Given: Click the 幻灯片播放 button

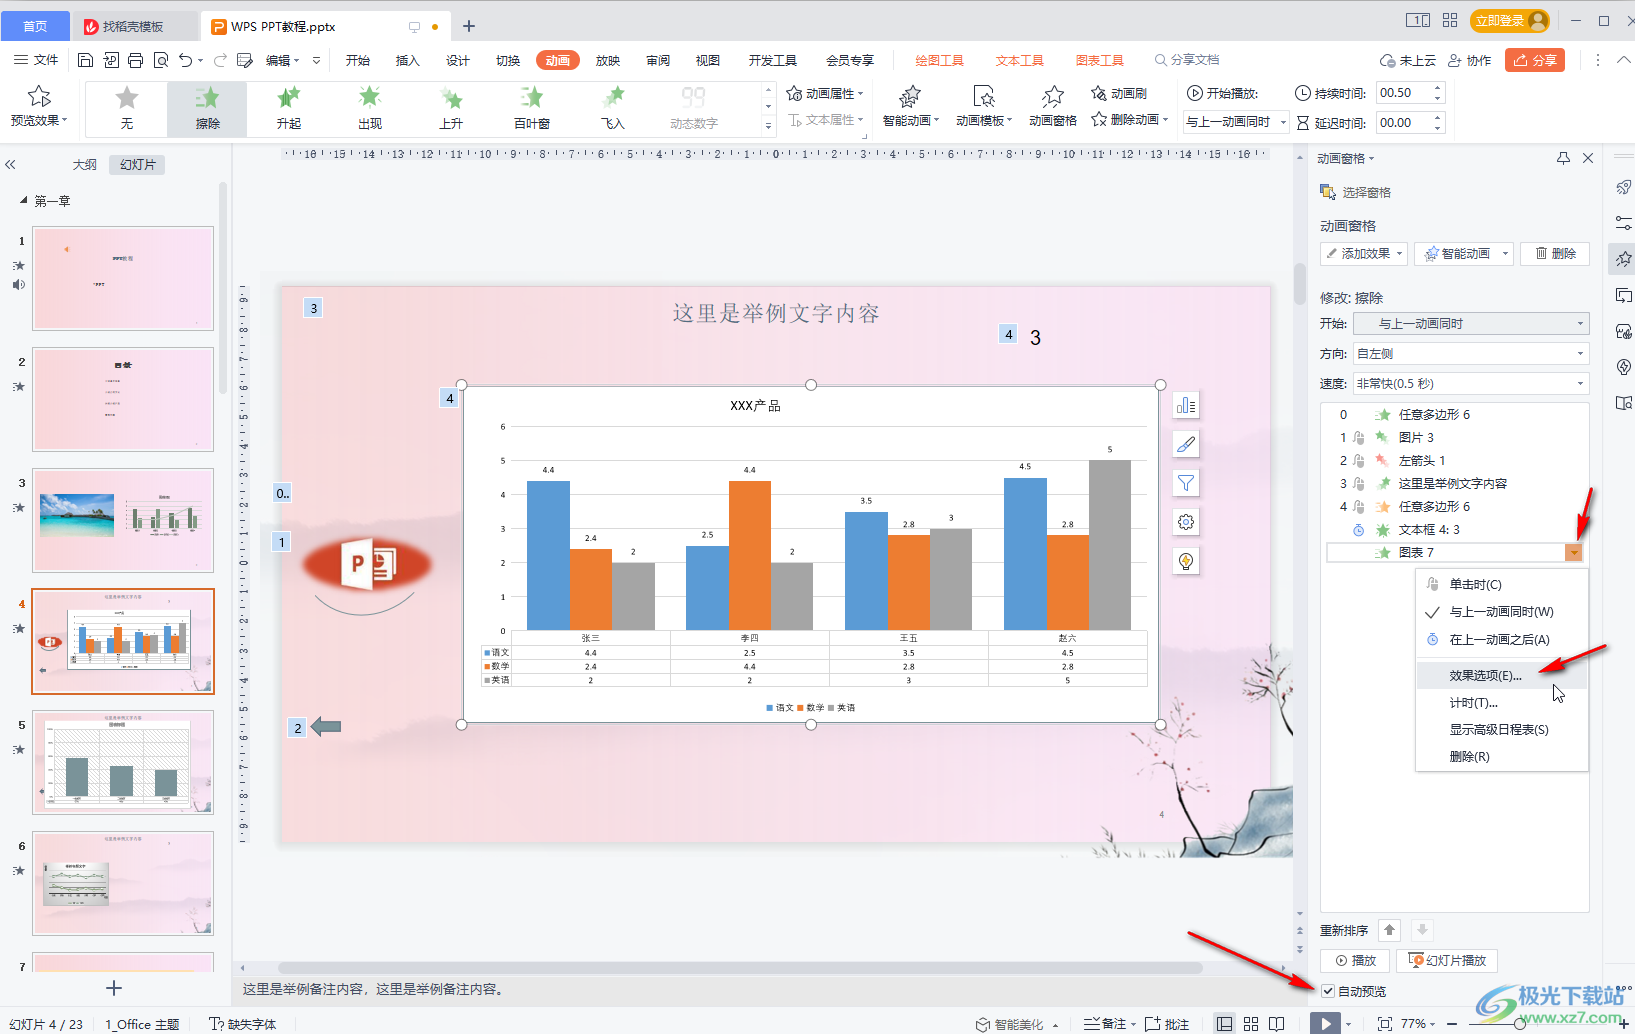Looking at the screenshot, I should point(1446,960).
